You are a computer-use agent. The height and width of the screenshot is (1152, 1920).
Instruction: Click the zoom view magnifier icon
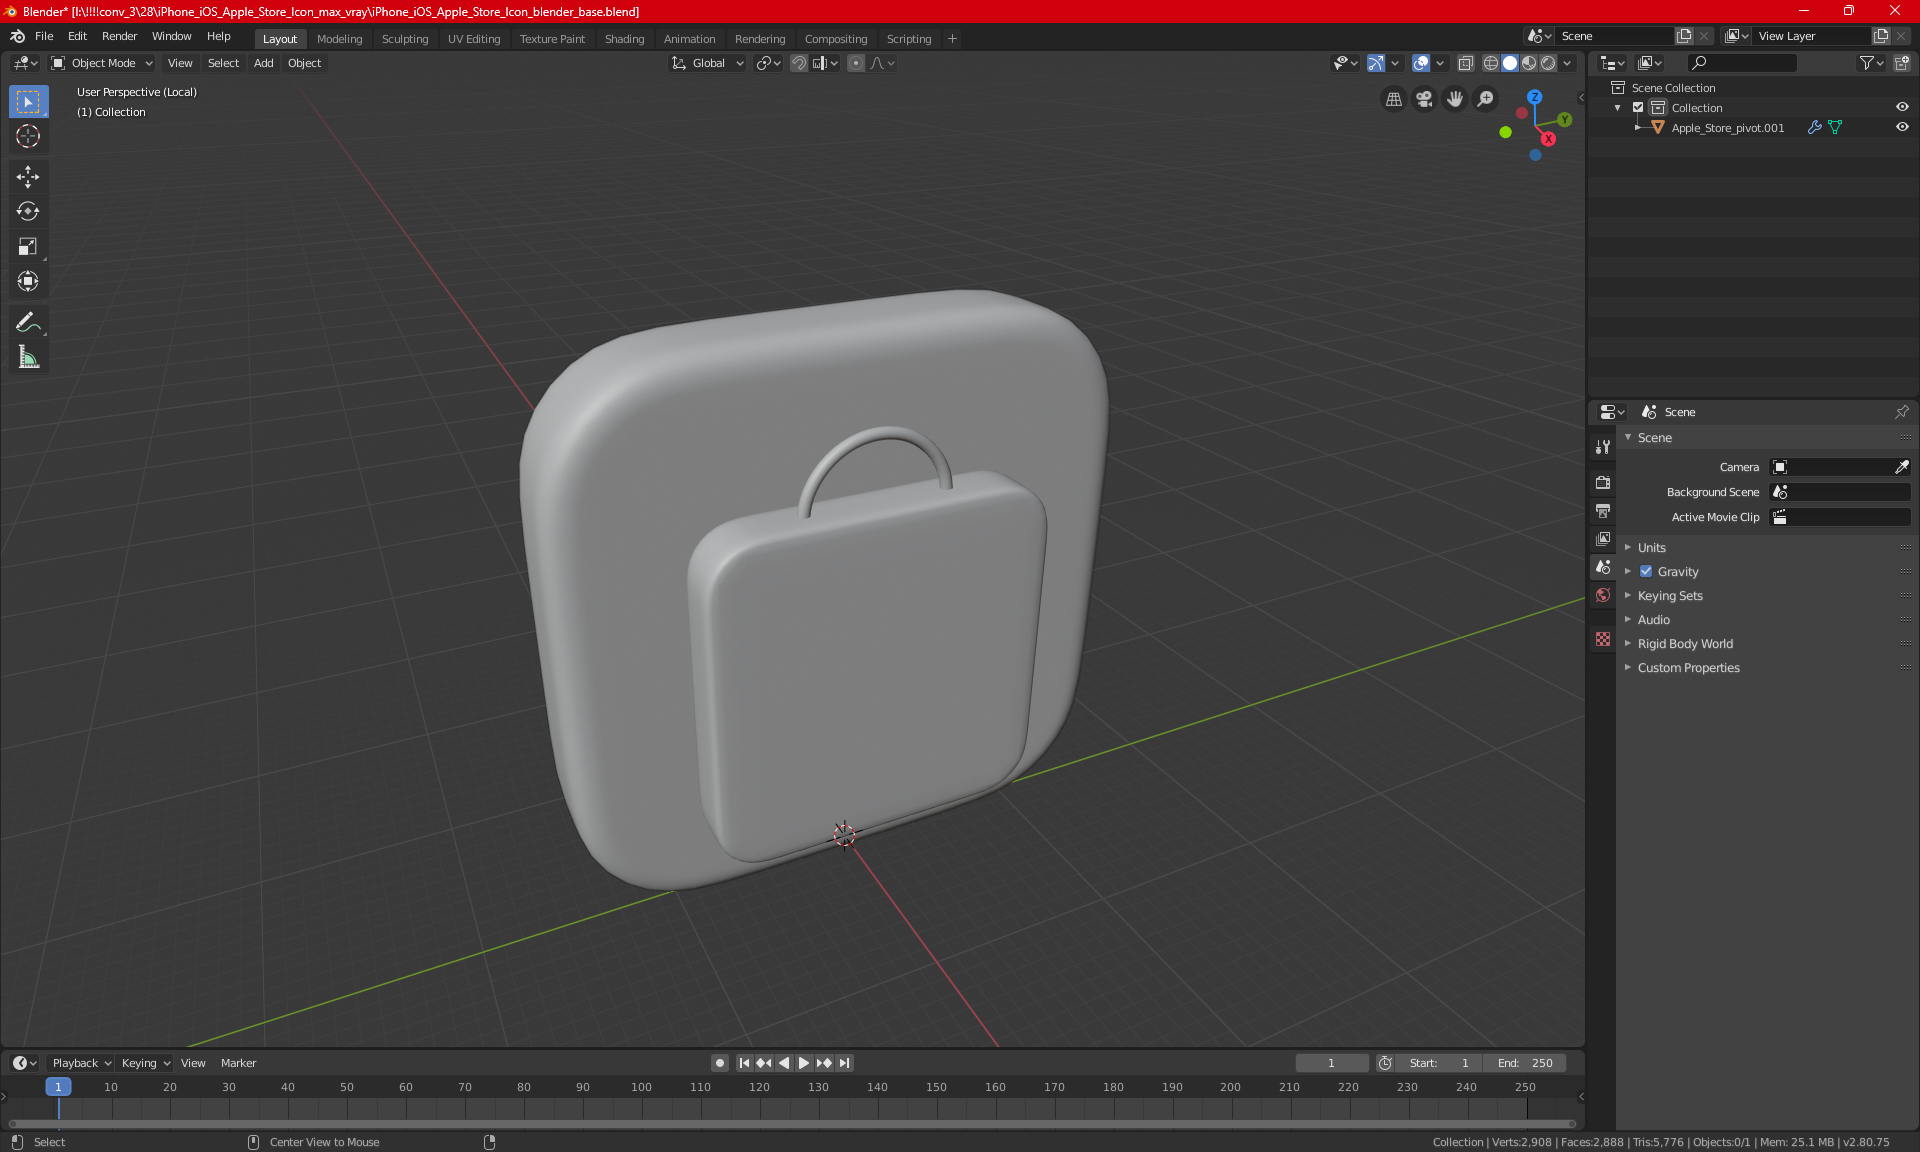(1486, 99)
